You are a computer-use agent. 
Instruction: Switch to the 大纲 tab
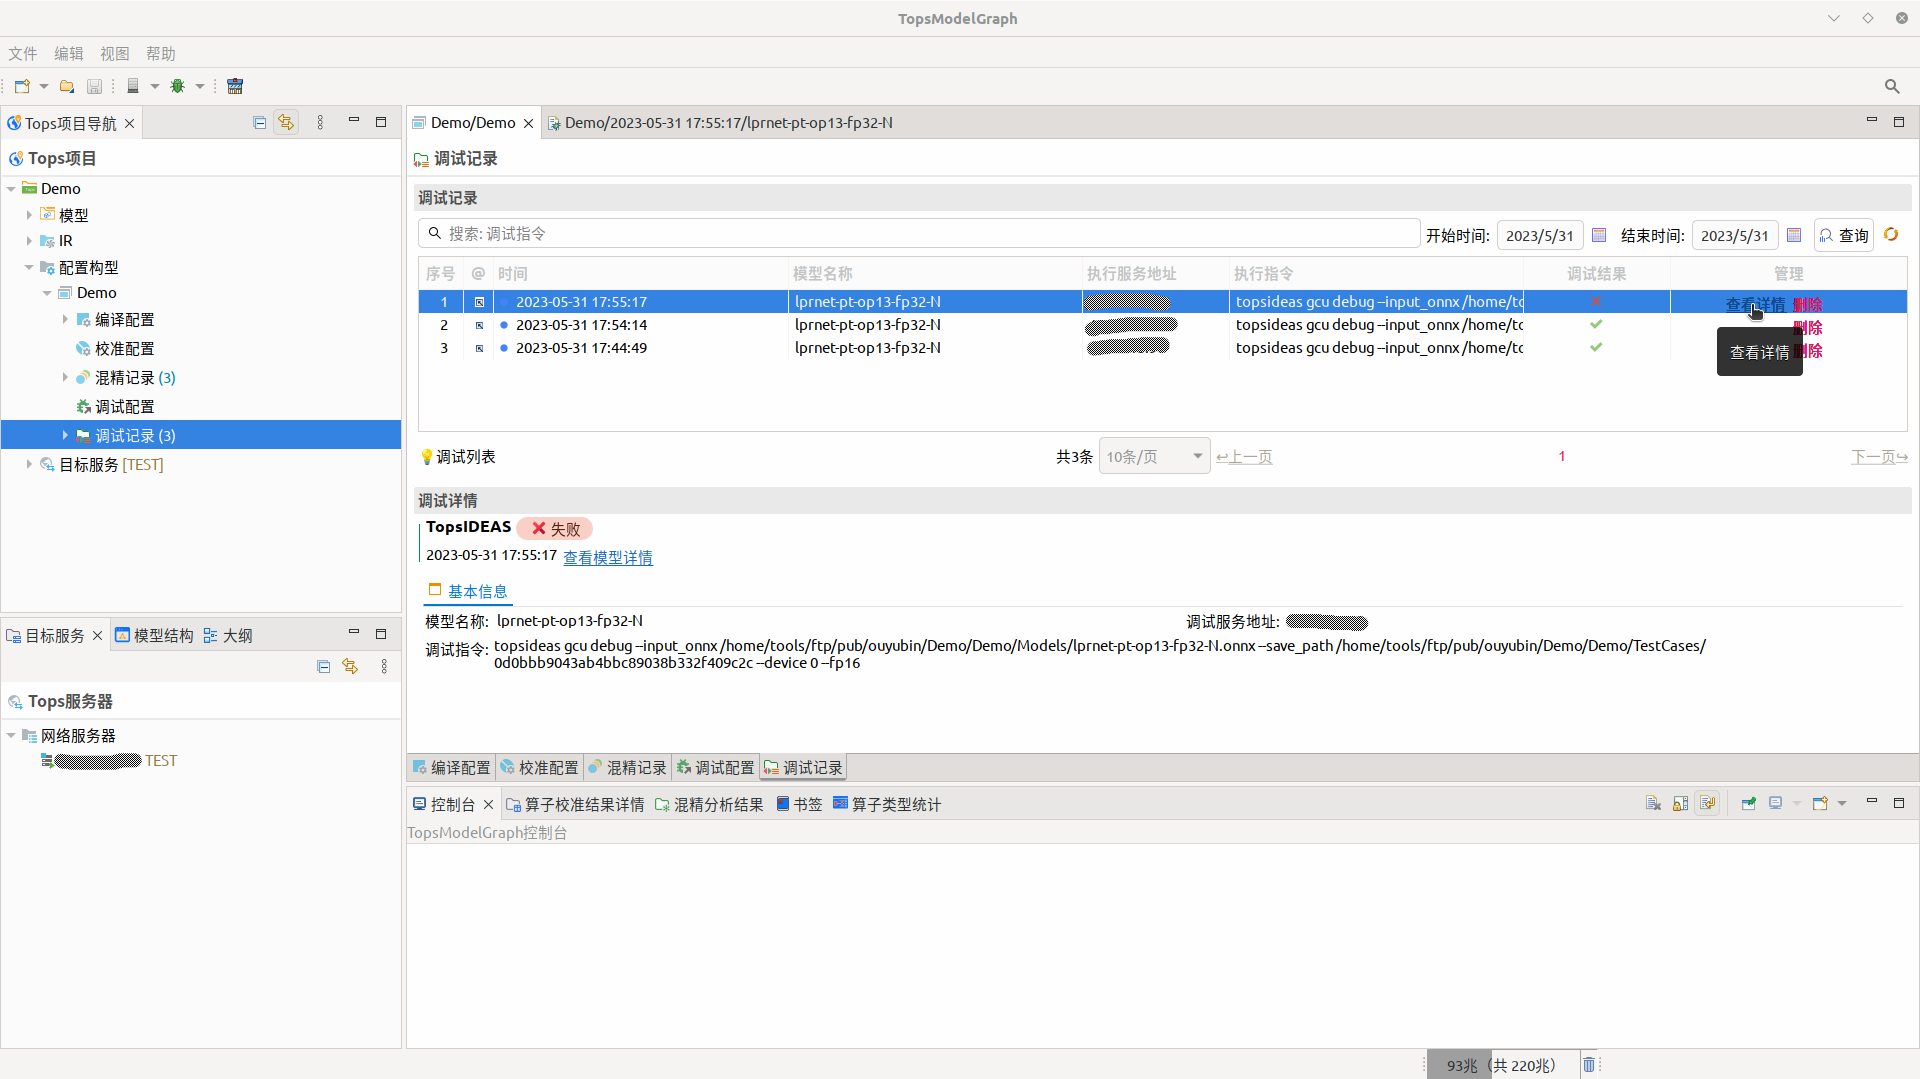point(228,635)
